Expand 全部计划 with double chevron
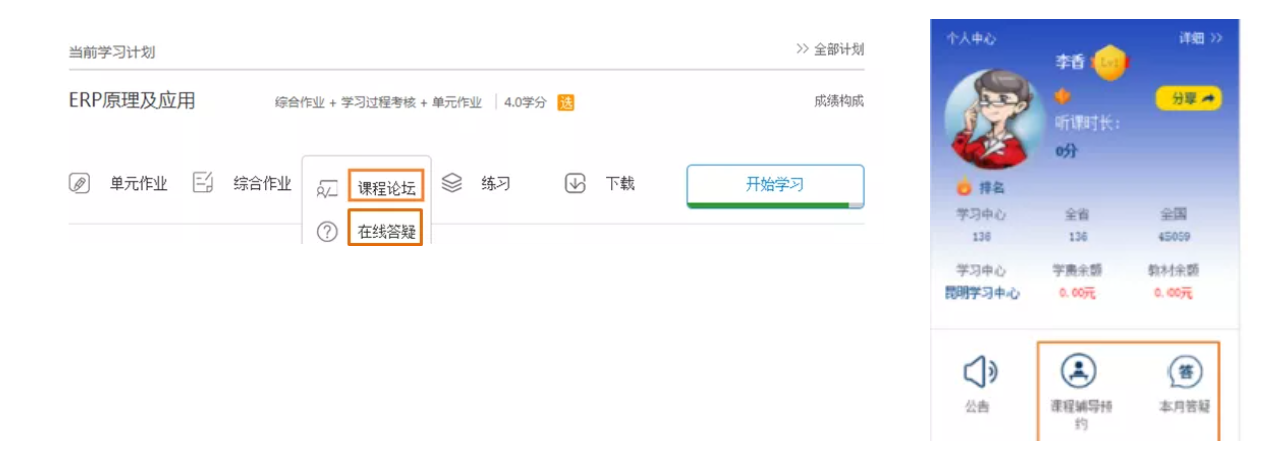Screen dimensions: 1262x462 point(830,49)
